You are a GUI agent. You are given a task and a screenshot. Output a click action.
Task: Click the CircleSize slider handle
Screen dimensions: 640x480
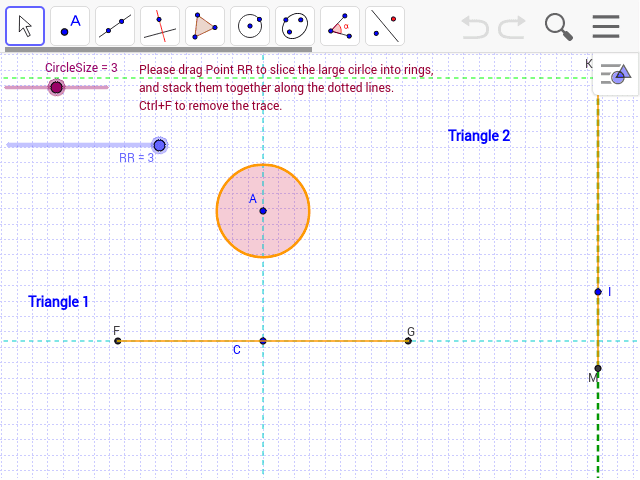(56, 87)
